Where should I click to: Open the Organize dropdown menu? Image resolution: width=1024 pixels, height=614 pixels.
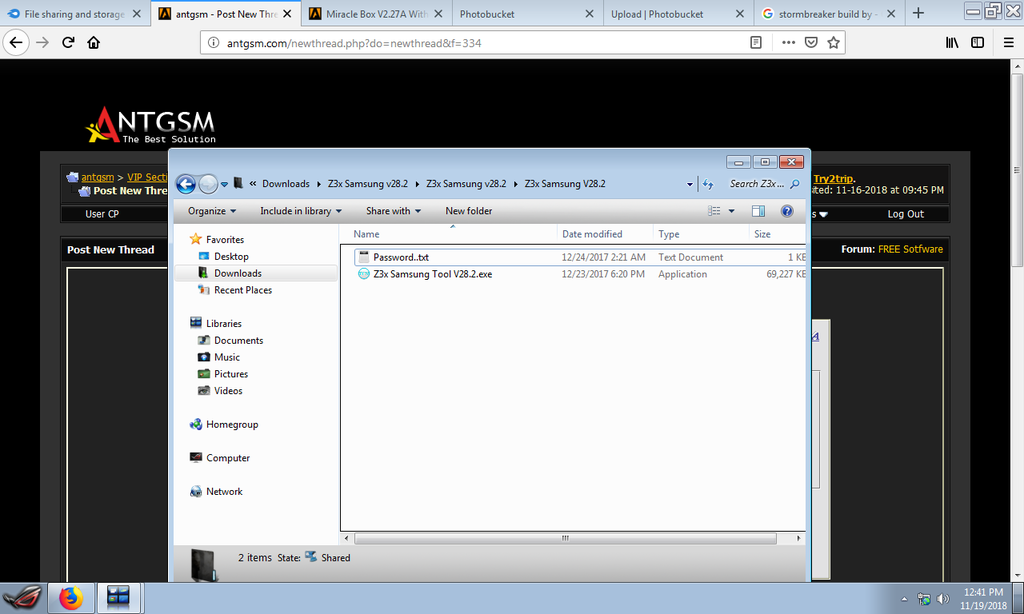pos(212,211)
